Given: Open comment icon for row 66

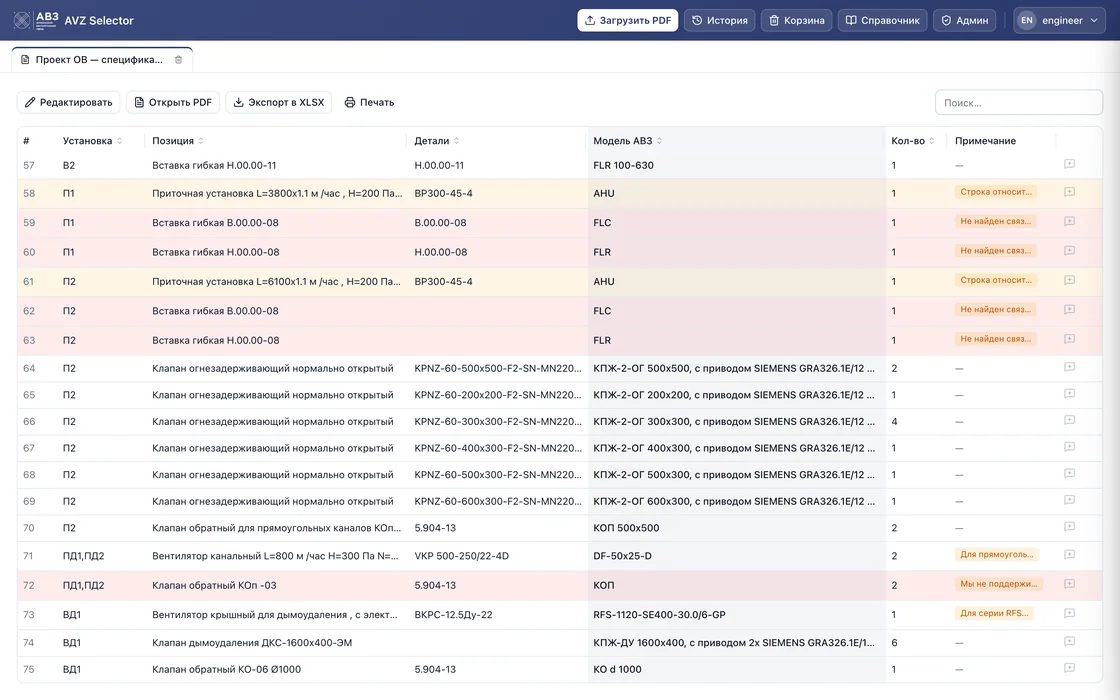Looking at the screenshot, I should coord(1069,421).
